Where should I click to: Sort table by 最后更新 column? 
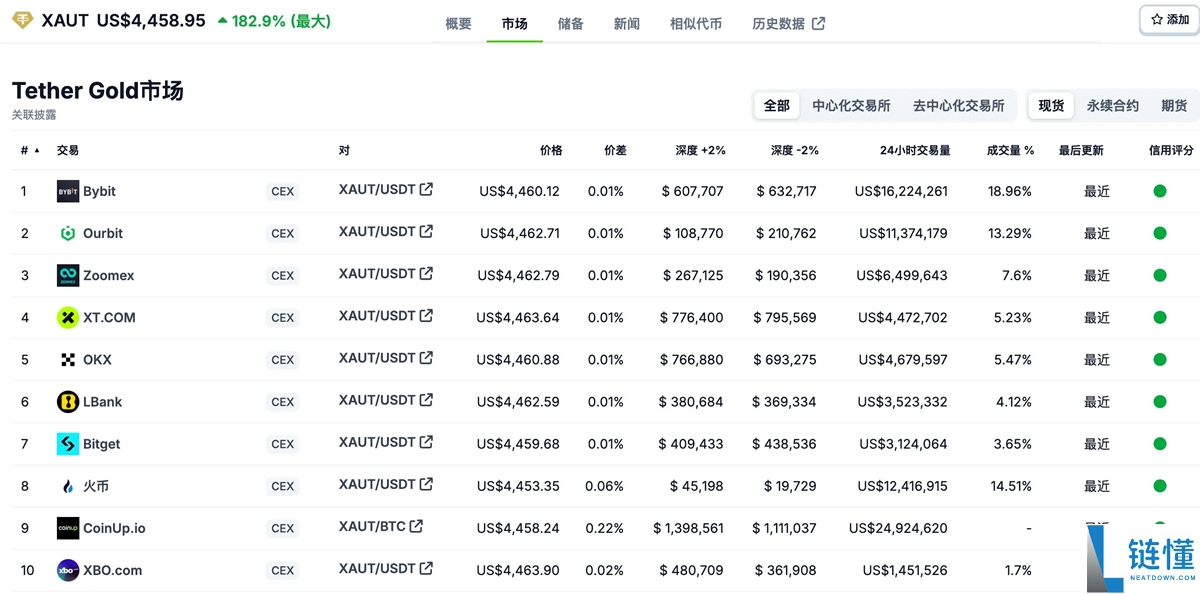[x=1081, y=150]
